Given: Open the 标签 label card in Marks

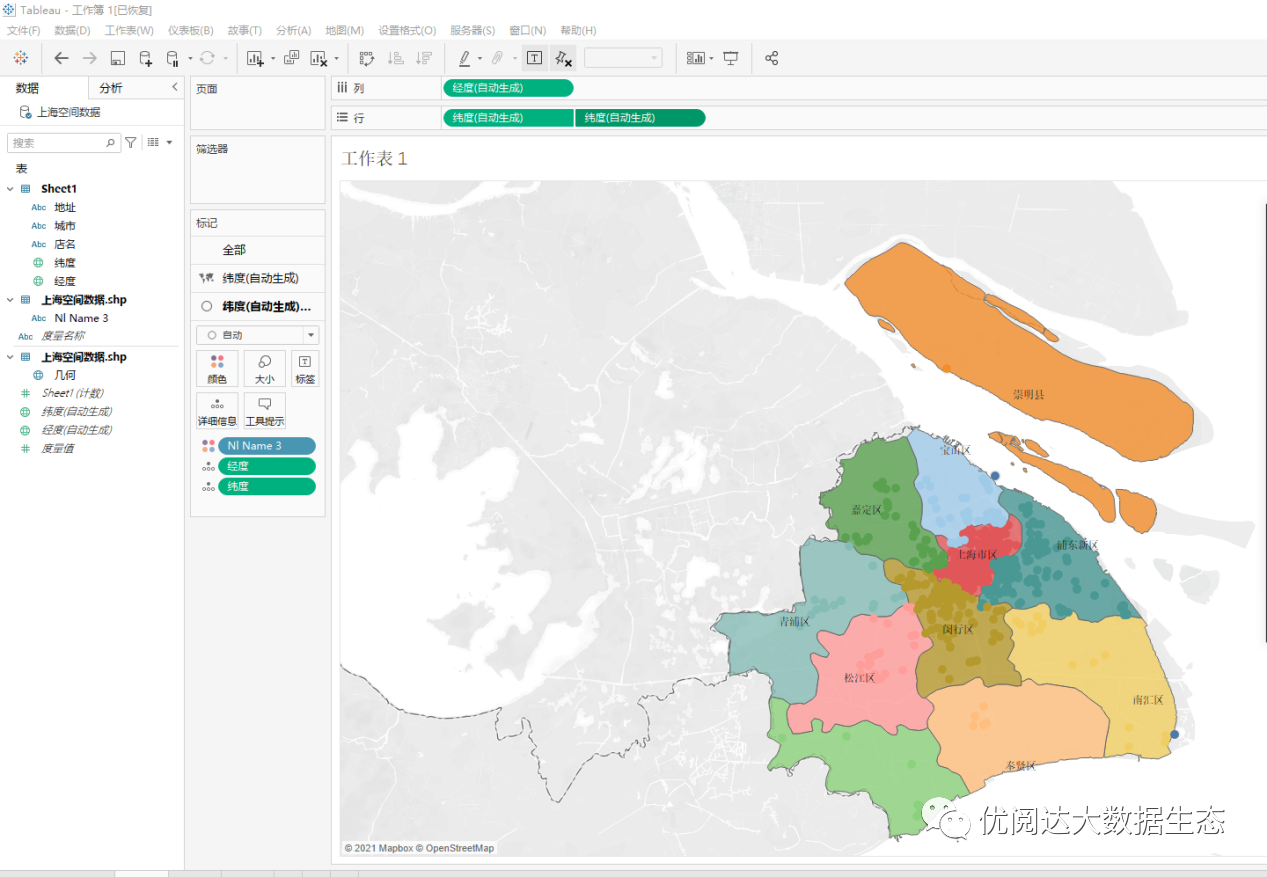Looking at the screenshot, I should pyautogui.click(x=305, y=368).
